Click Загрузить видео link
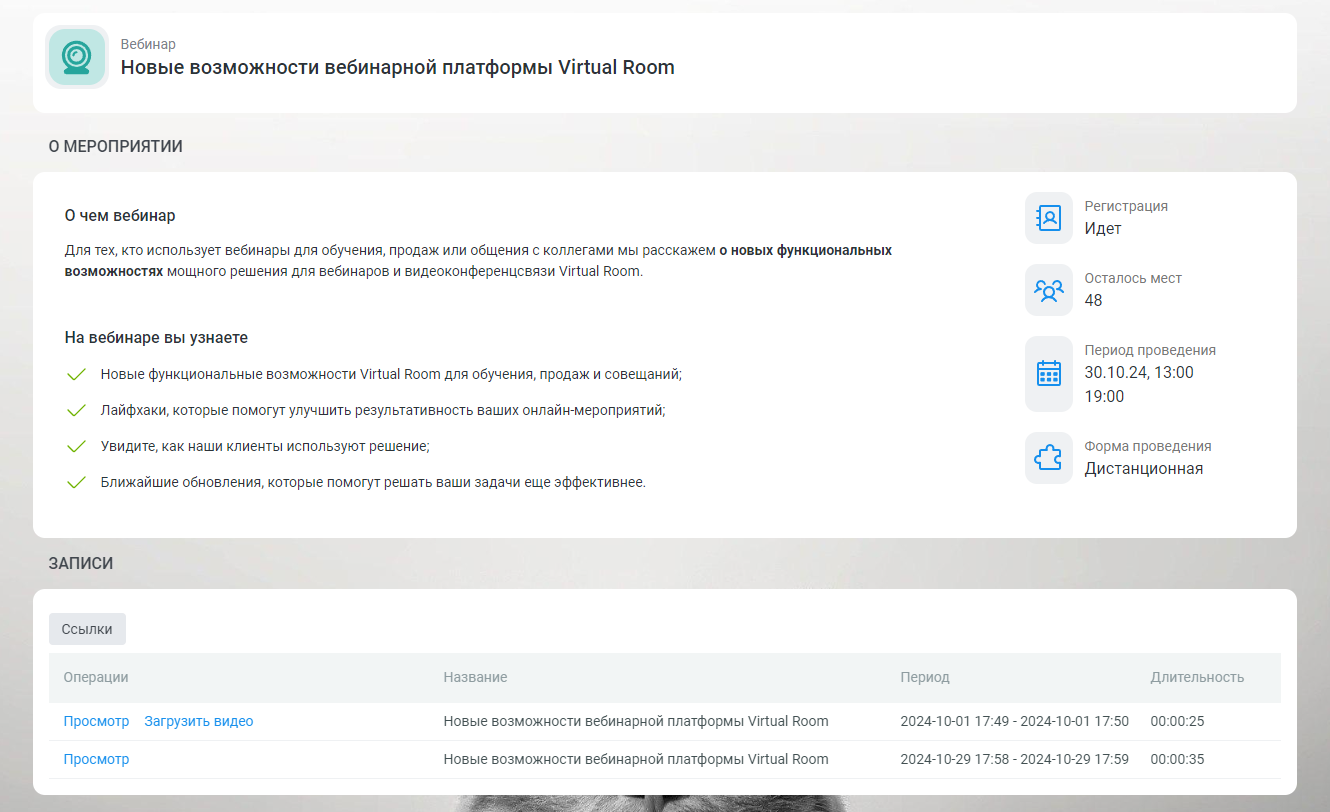1330x812 pixels. coord(199,721)
